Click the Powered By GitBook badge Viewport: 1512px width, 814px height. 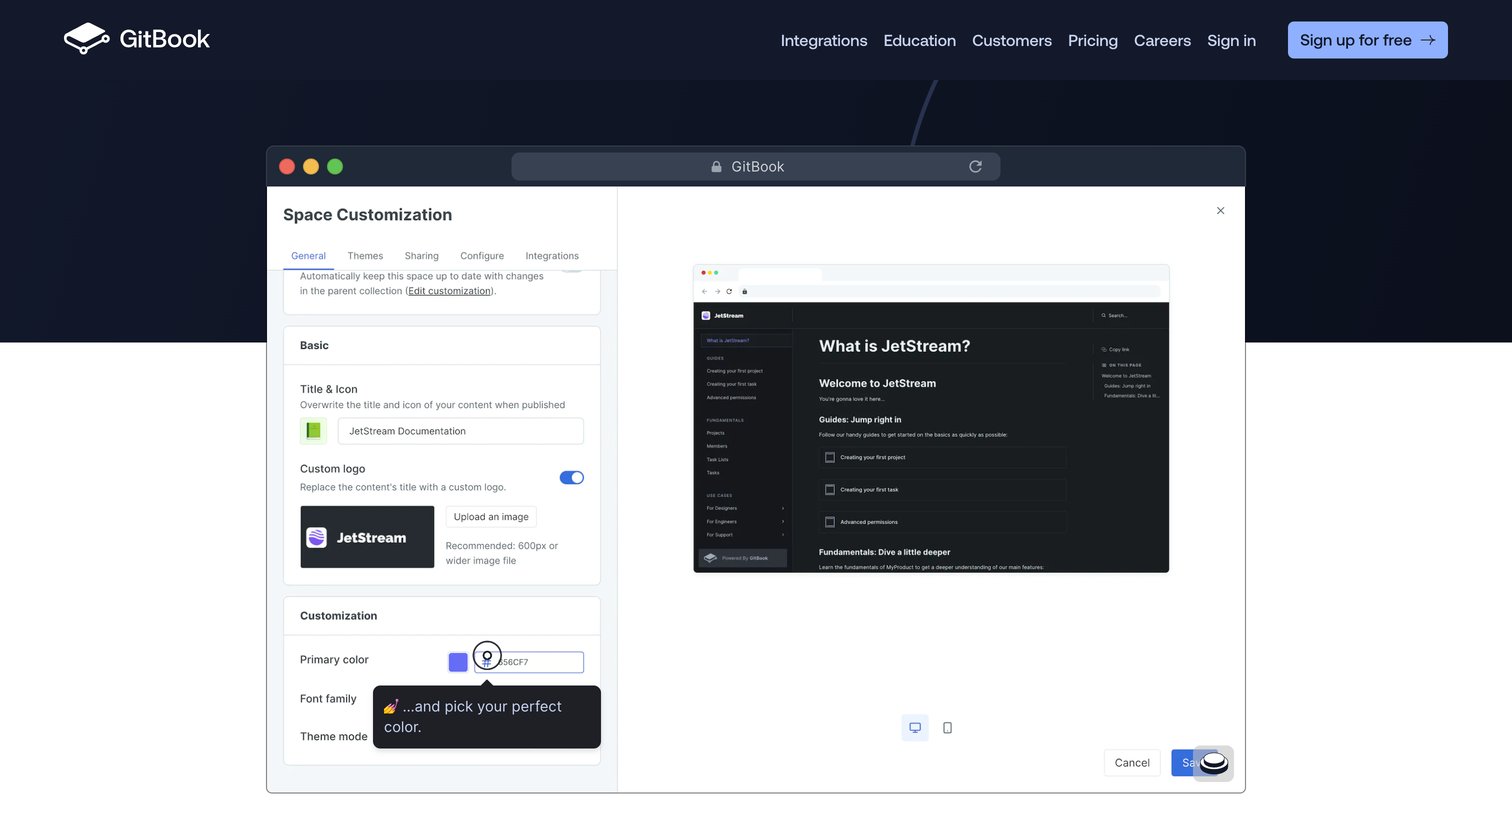pyautogui.click(x=743, y=558)
